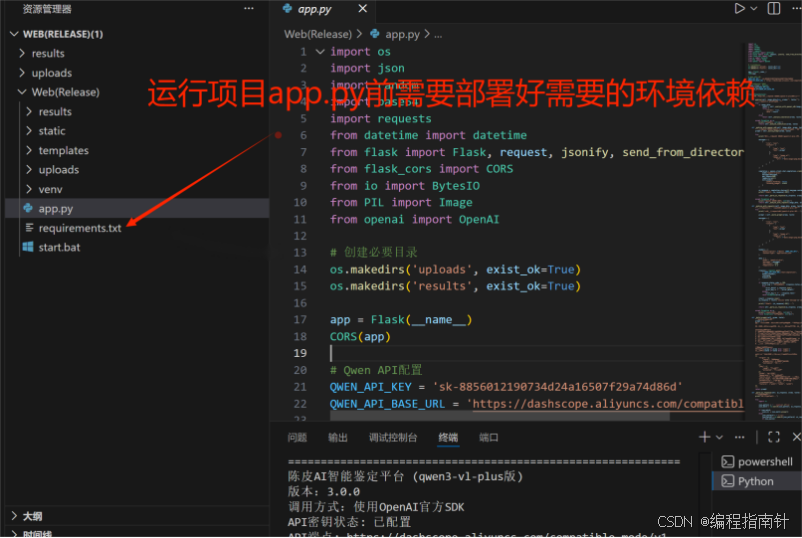Open the start.bat file
Screen dimensions: 802x538
pos(137,247)
